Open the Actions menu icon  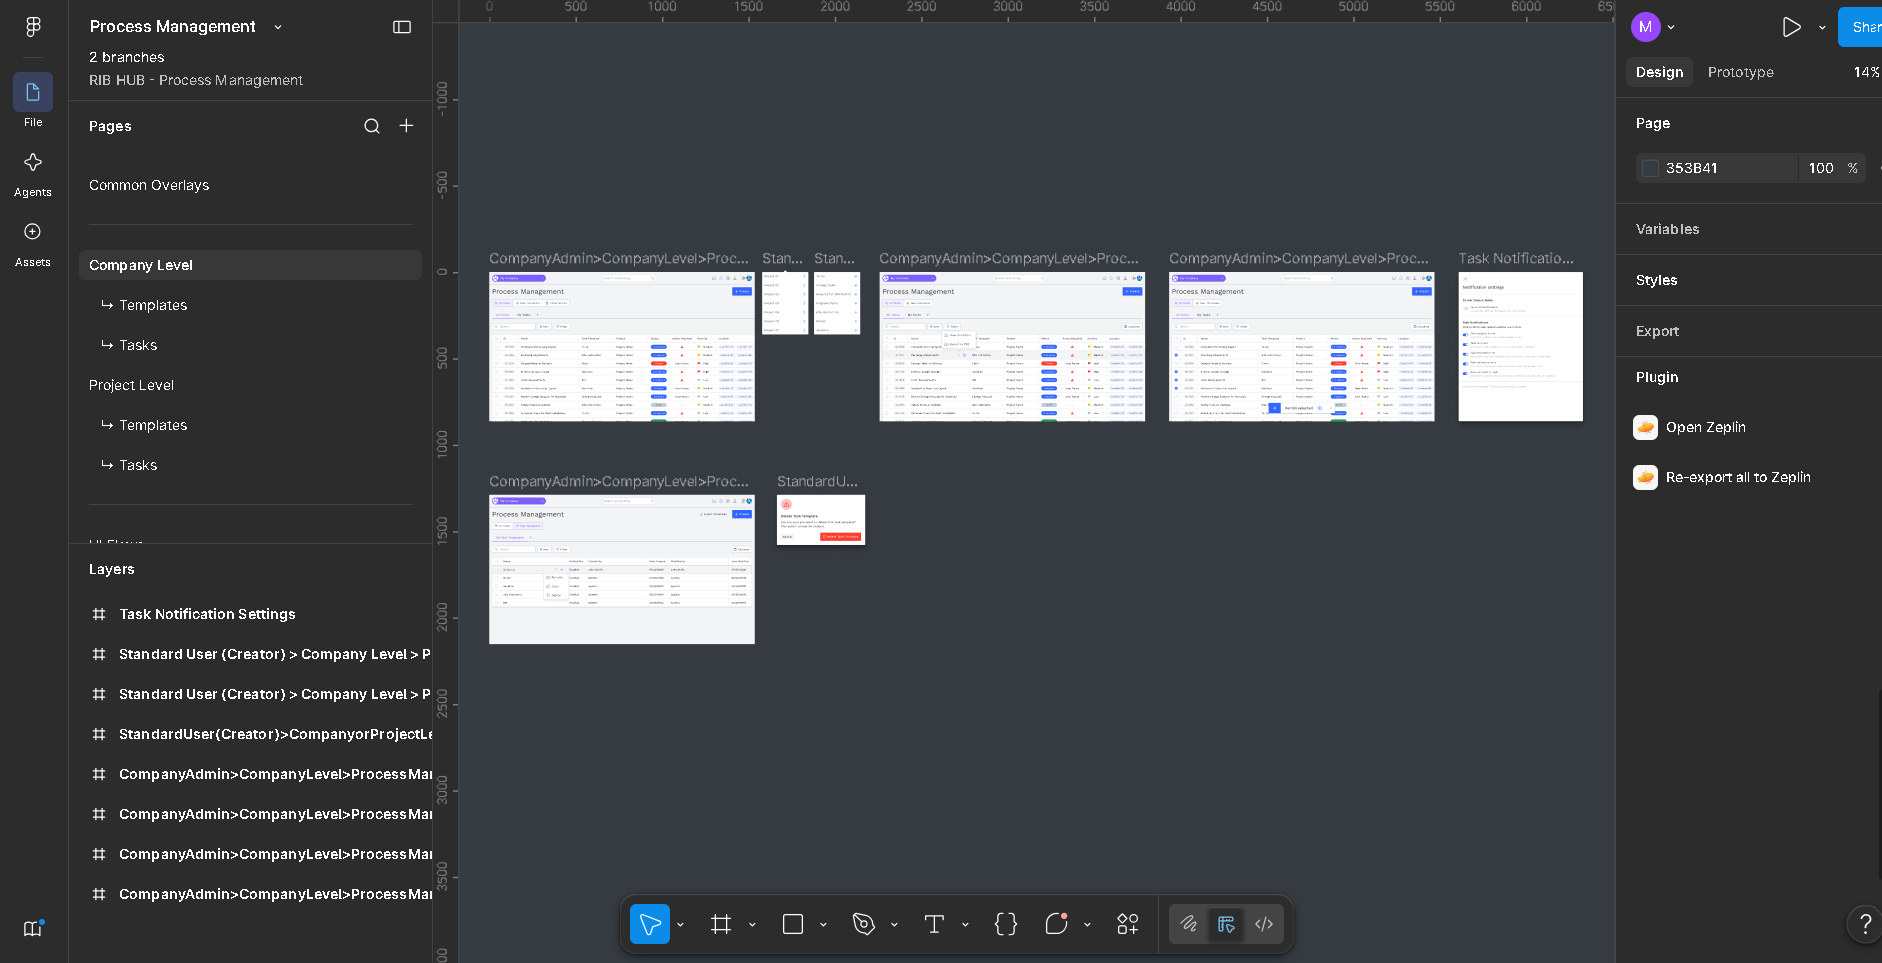(x=1128, y=924)
